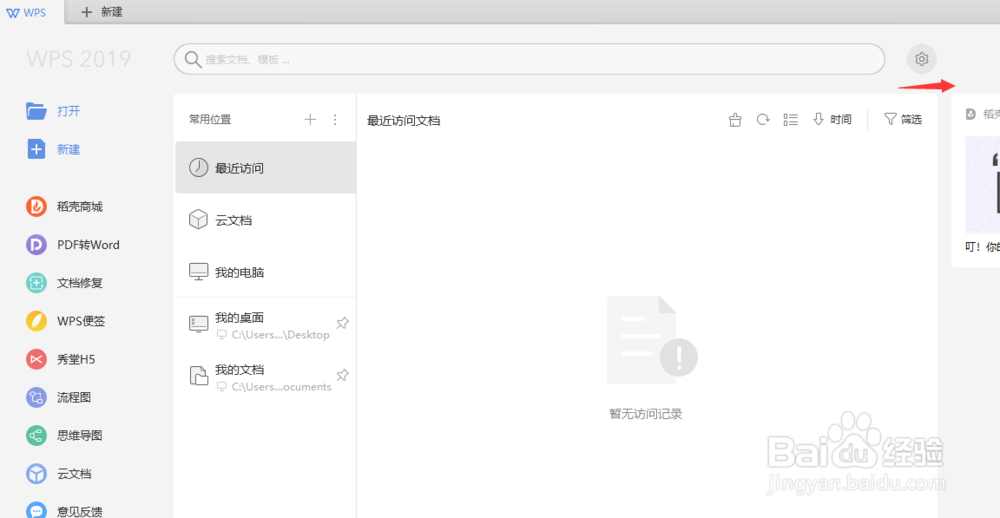
Task: Click the 暂无访问记录 message
Action: tap(646, 414)
